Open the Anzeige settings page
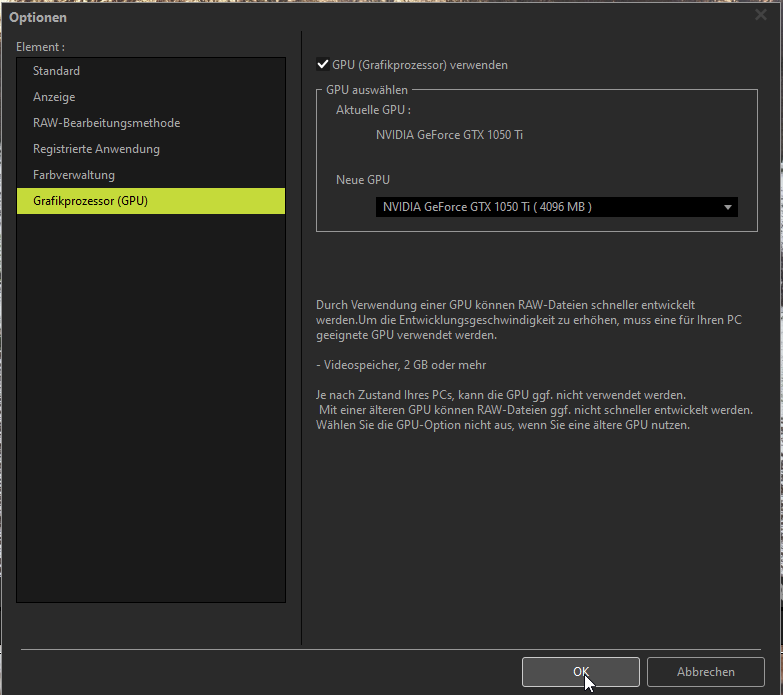This screenshot has height=695, width=783. coord(54,97)
